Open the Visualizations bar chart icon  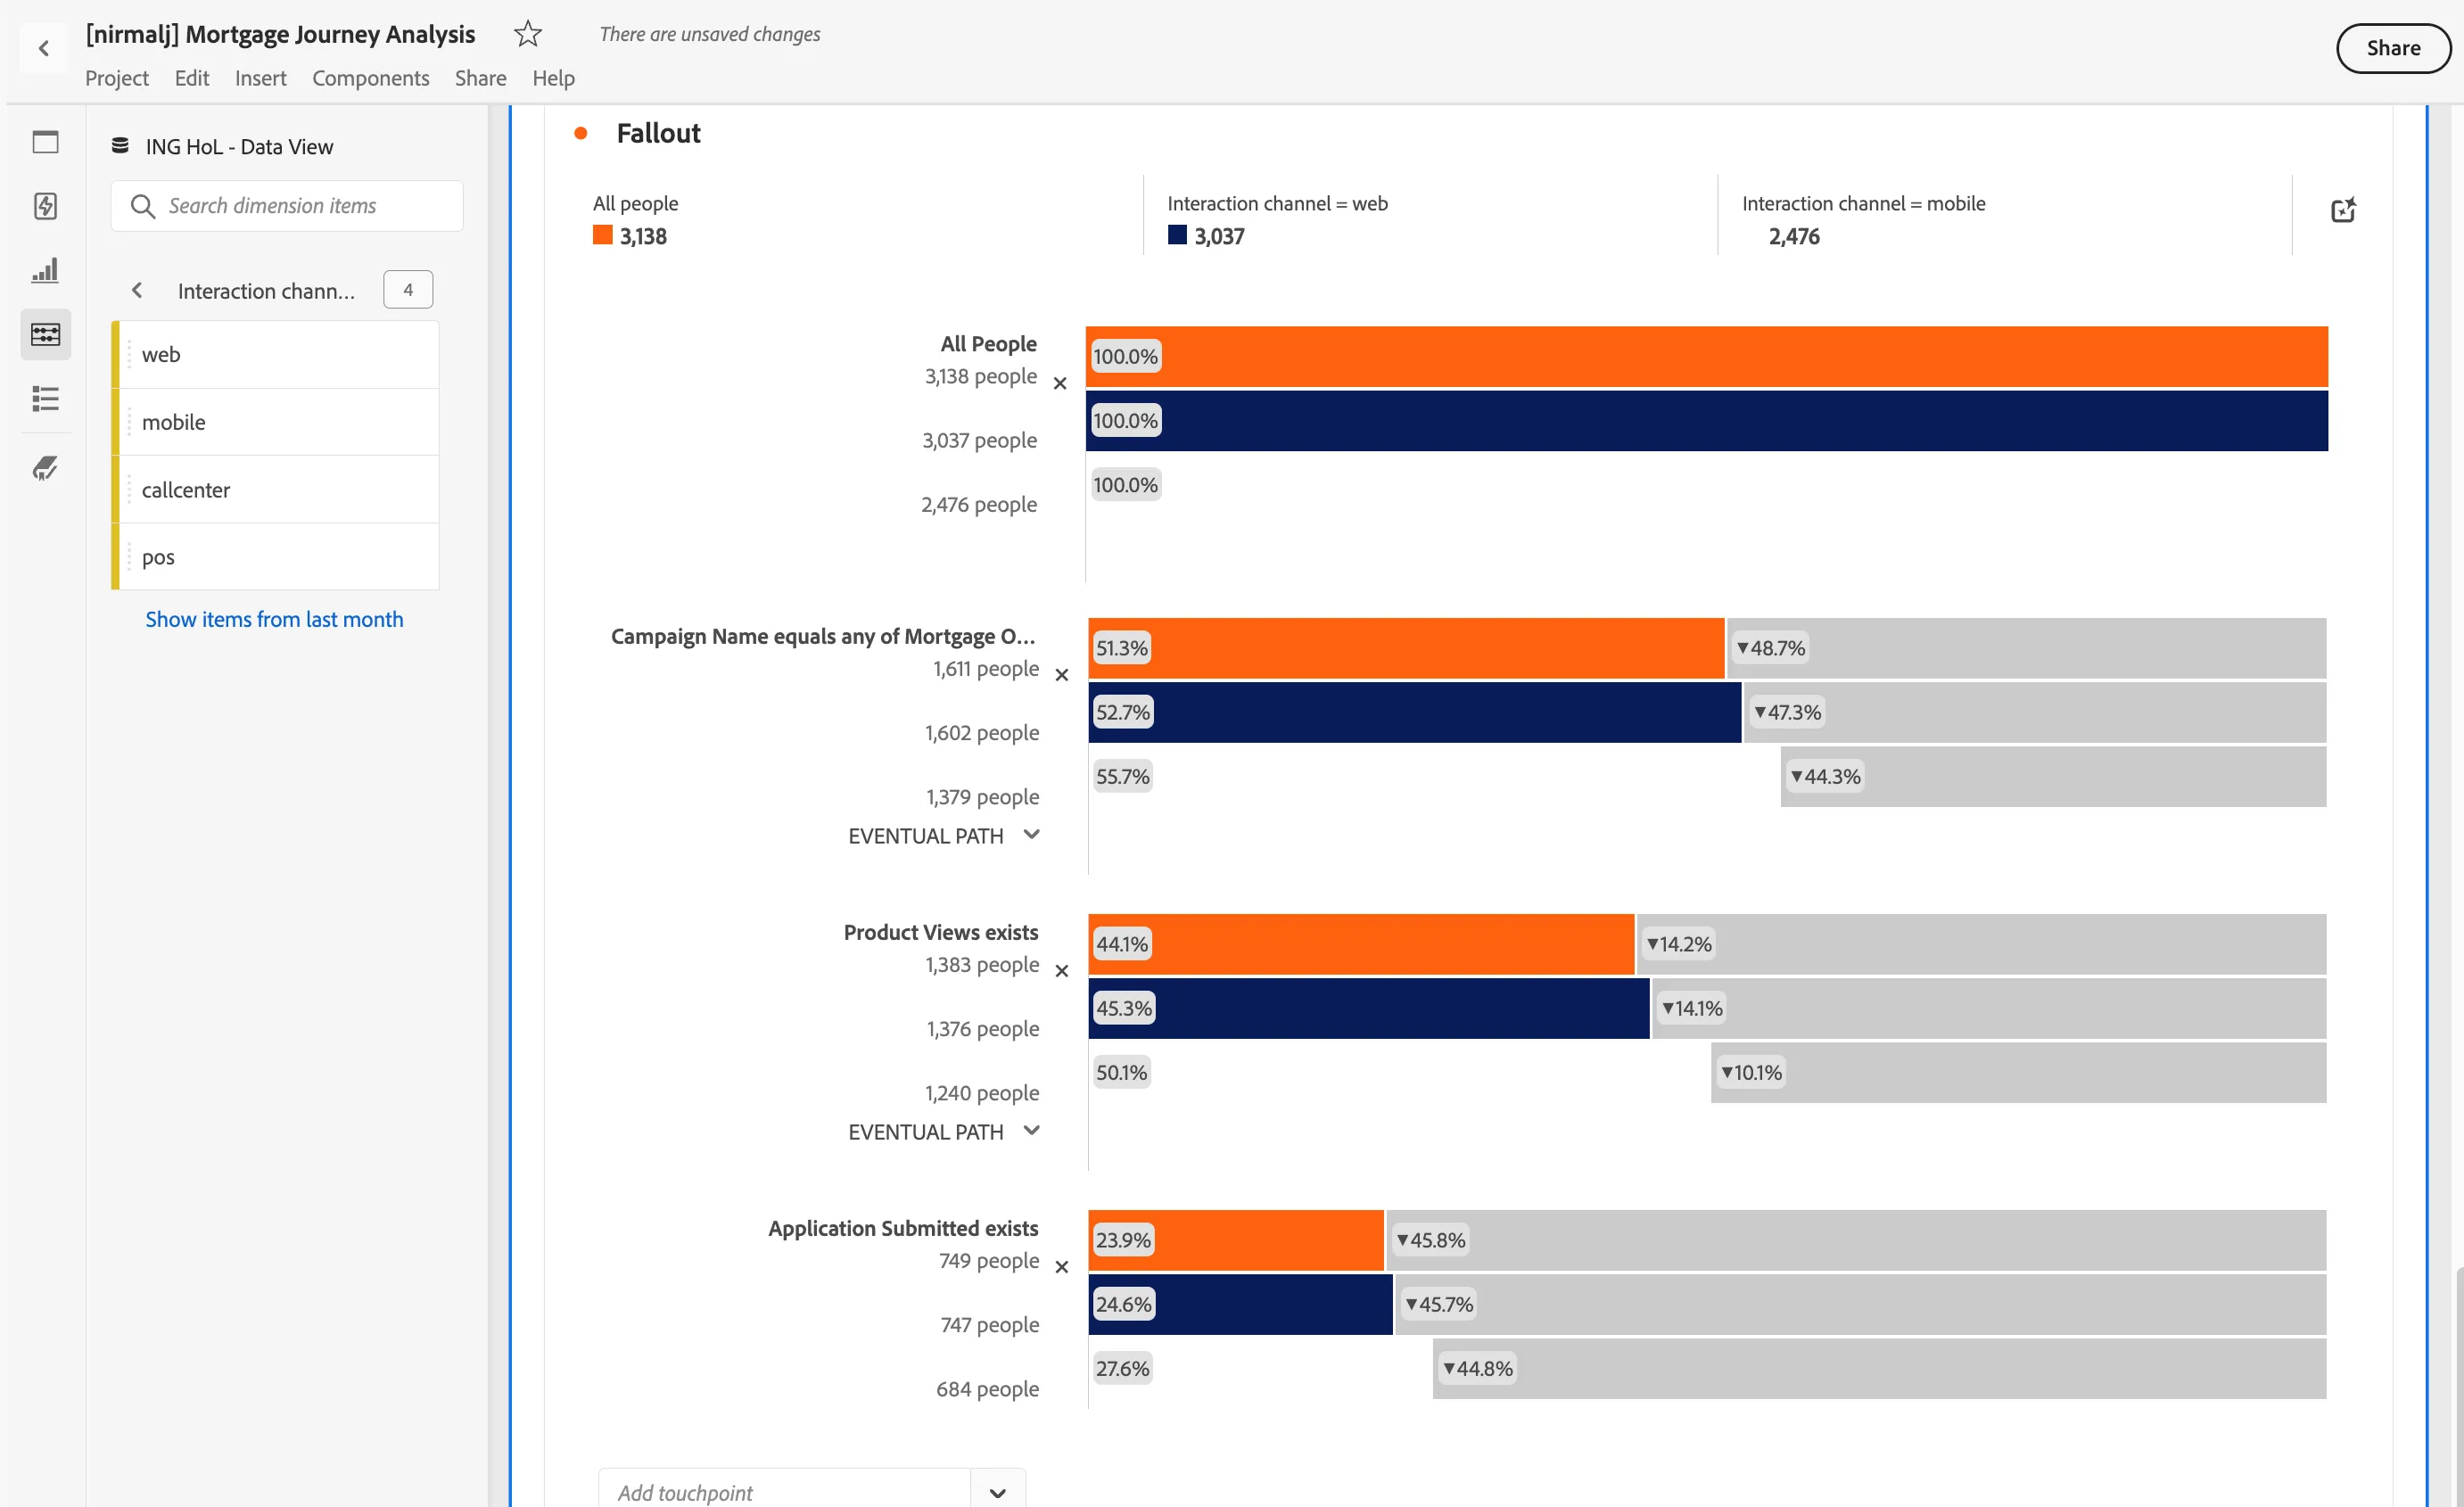click(x=45, y=270)
